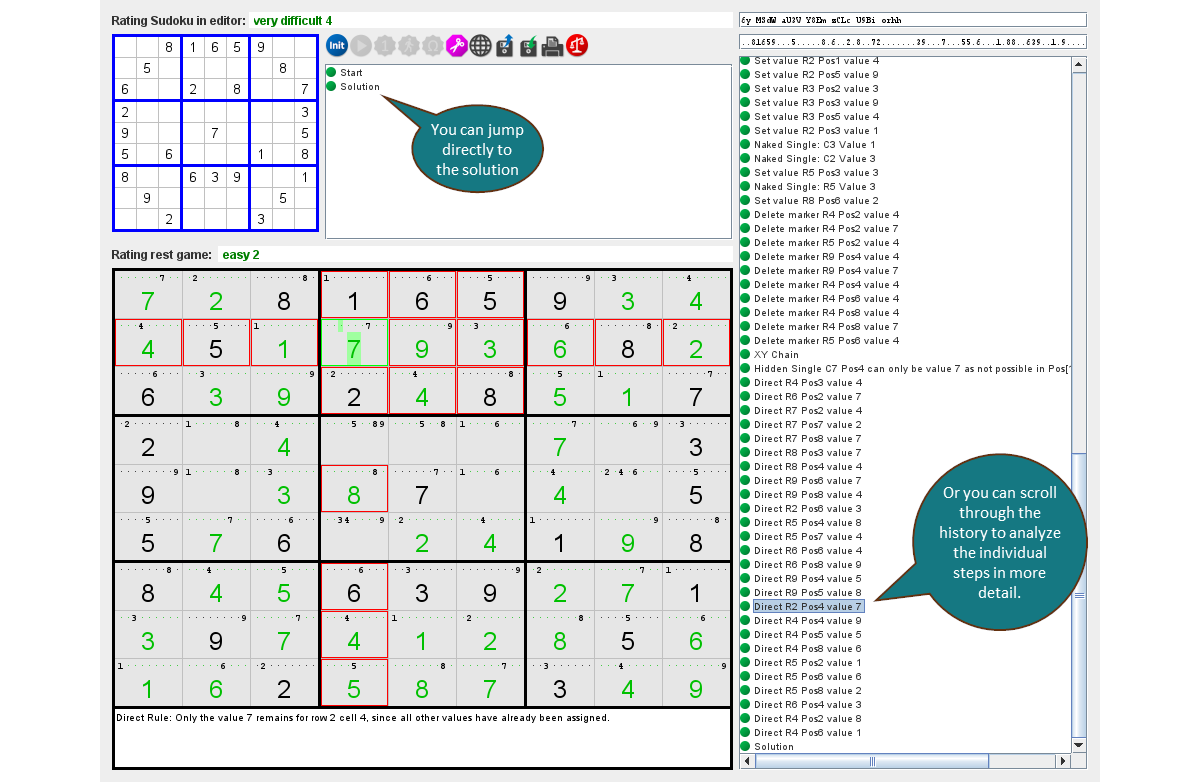
Task: Click the floppy disk with blue arrow icon
Action: click(505, 45)
